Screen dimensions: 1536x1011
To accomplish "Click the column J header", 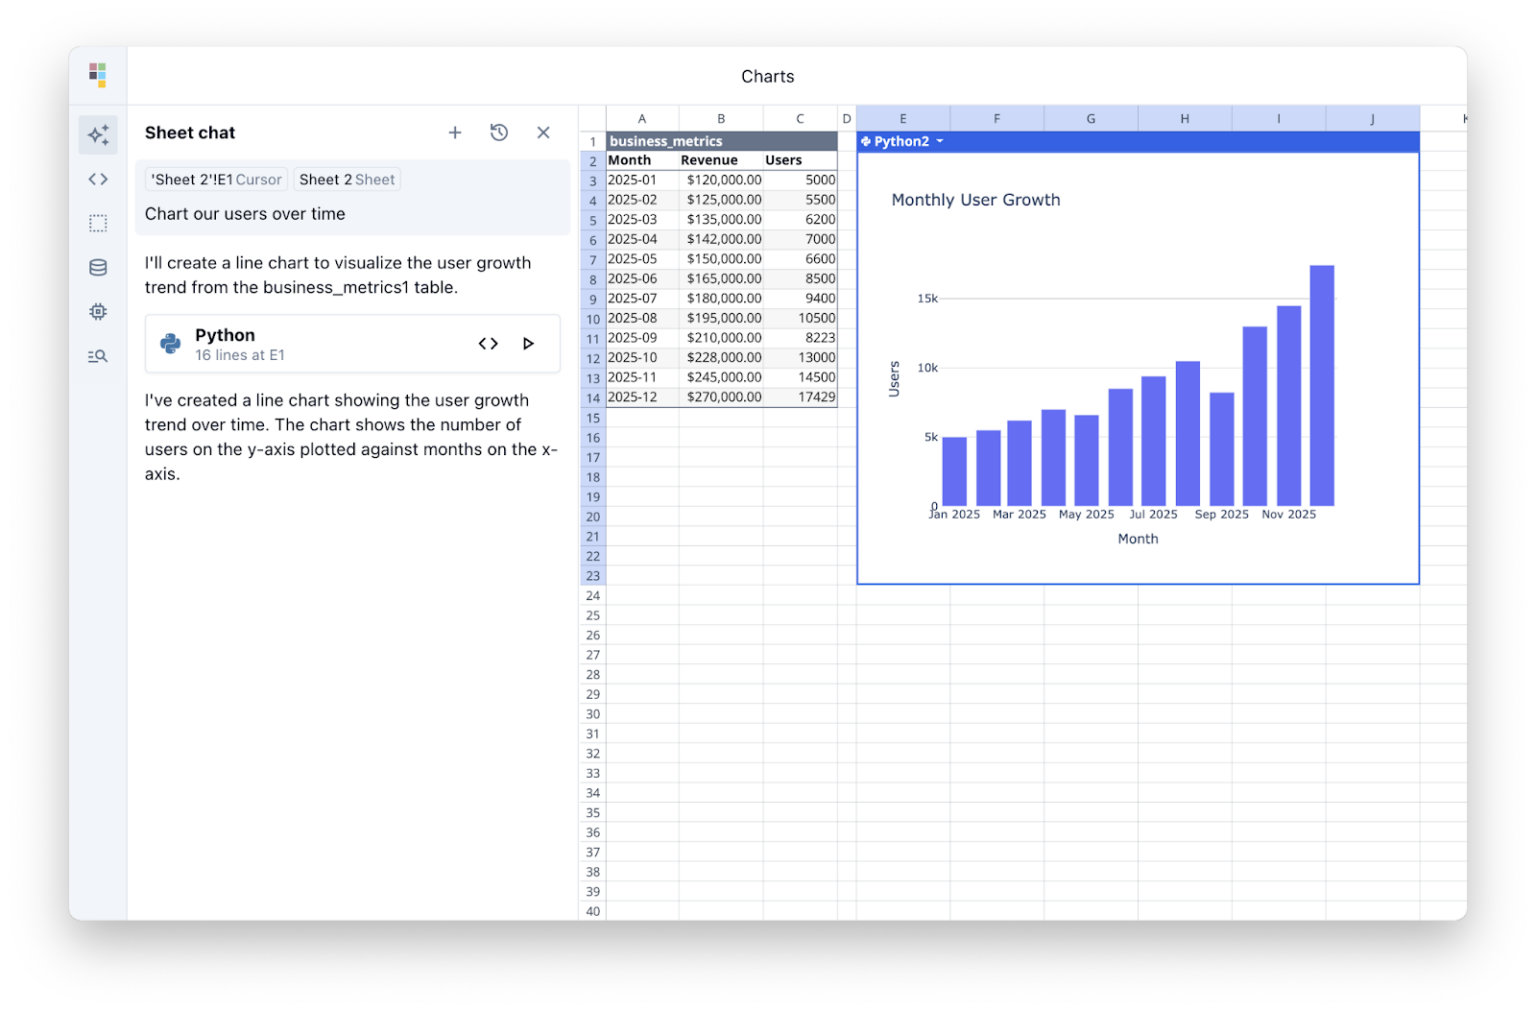I will click(1371, 118).
